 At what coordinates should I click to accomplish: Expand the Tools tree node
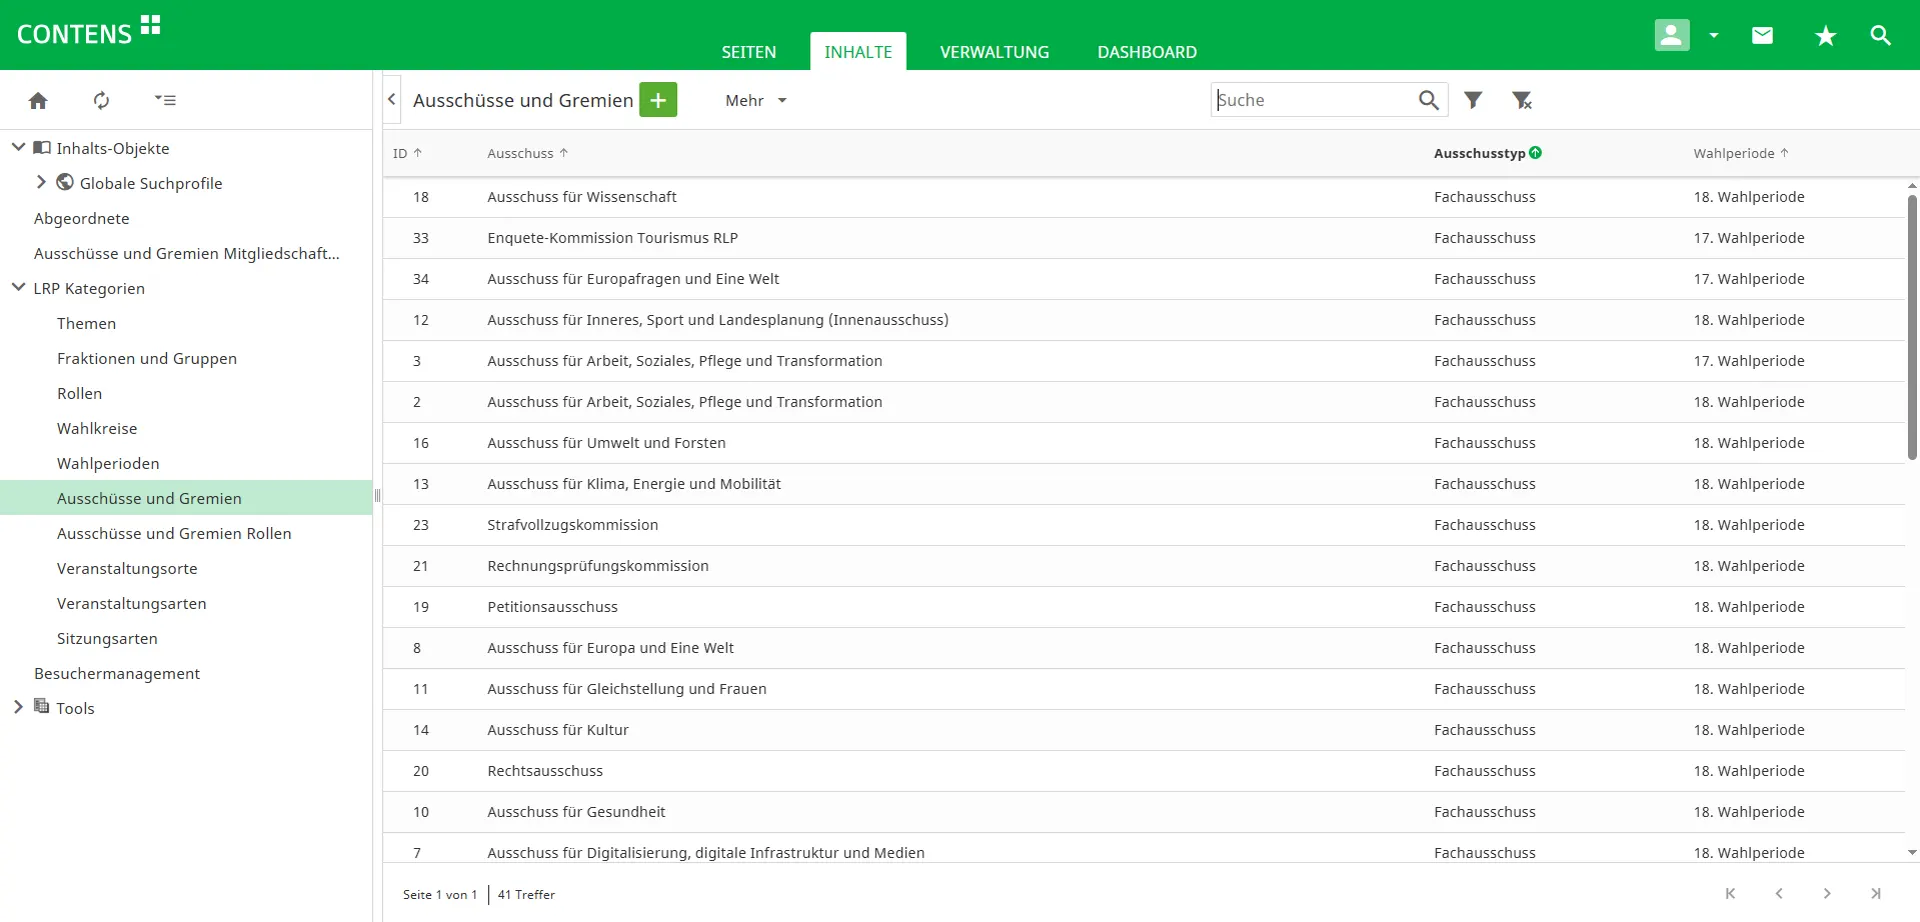point(18,707)
